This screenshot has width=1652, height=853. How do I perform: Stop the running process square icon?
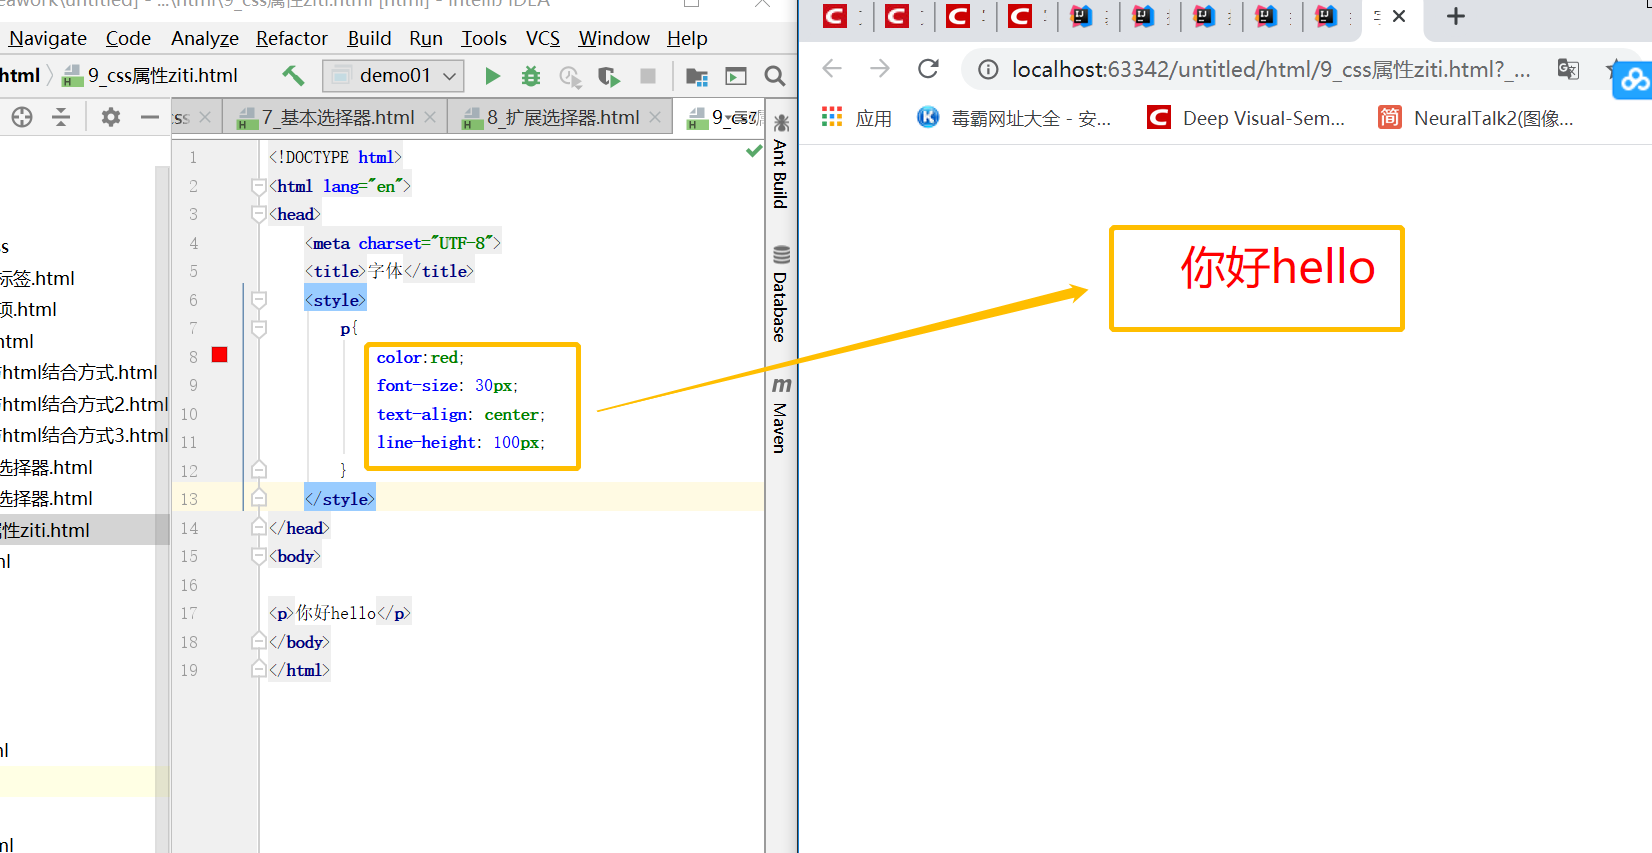coord(648,76)
